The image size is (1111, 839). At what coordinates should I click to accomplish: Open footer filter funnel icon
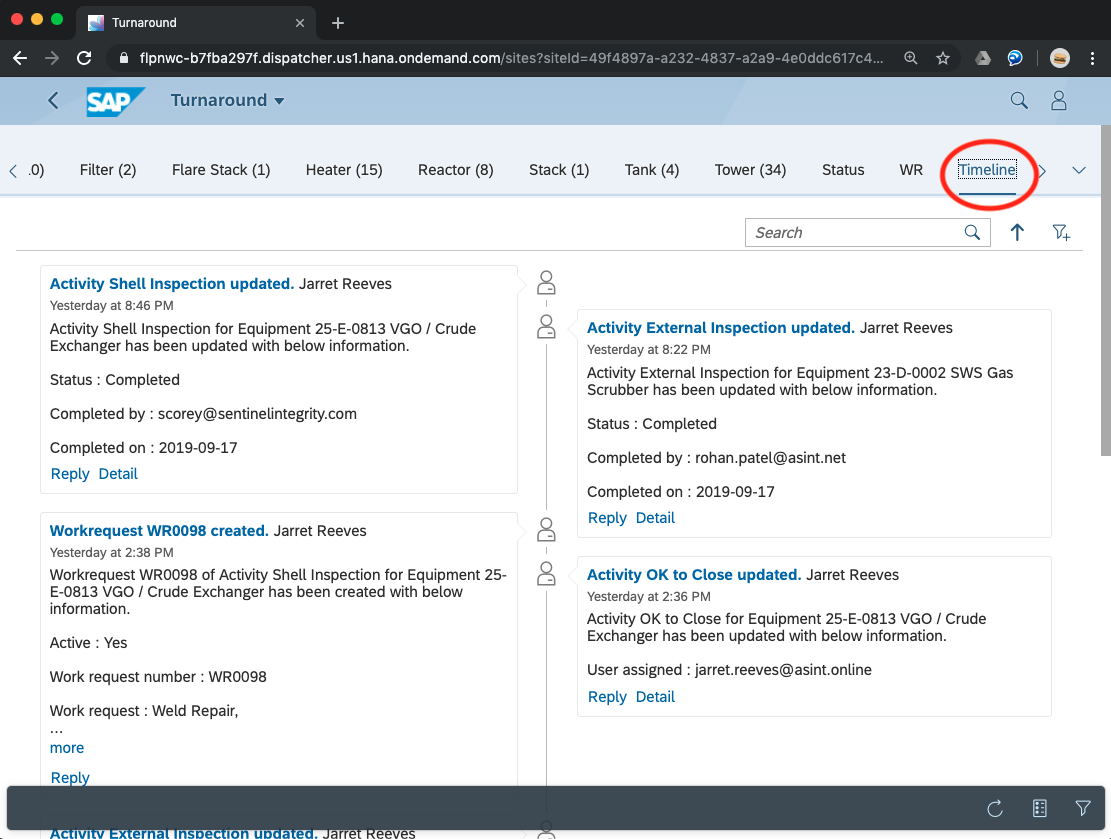[x=1083, y=809]
